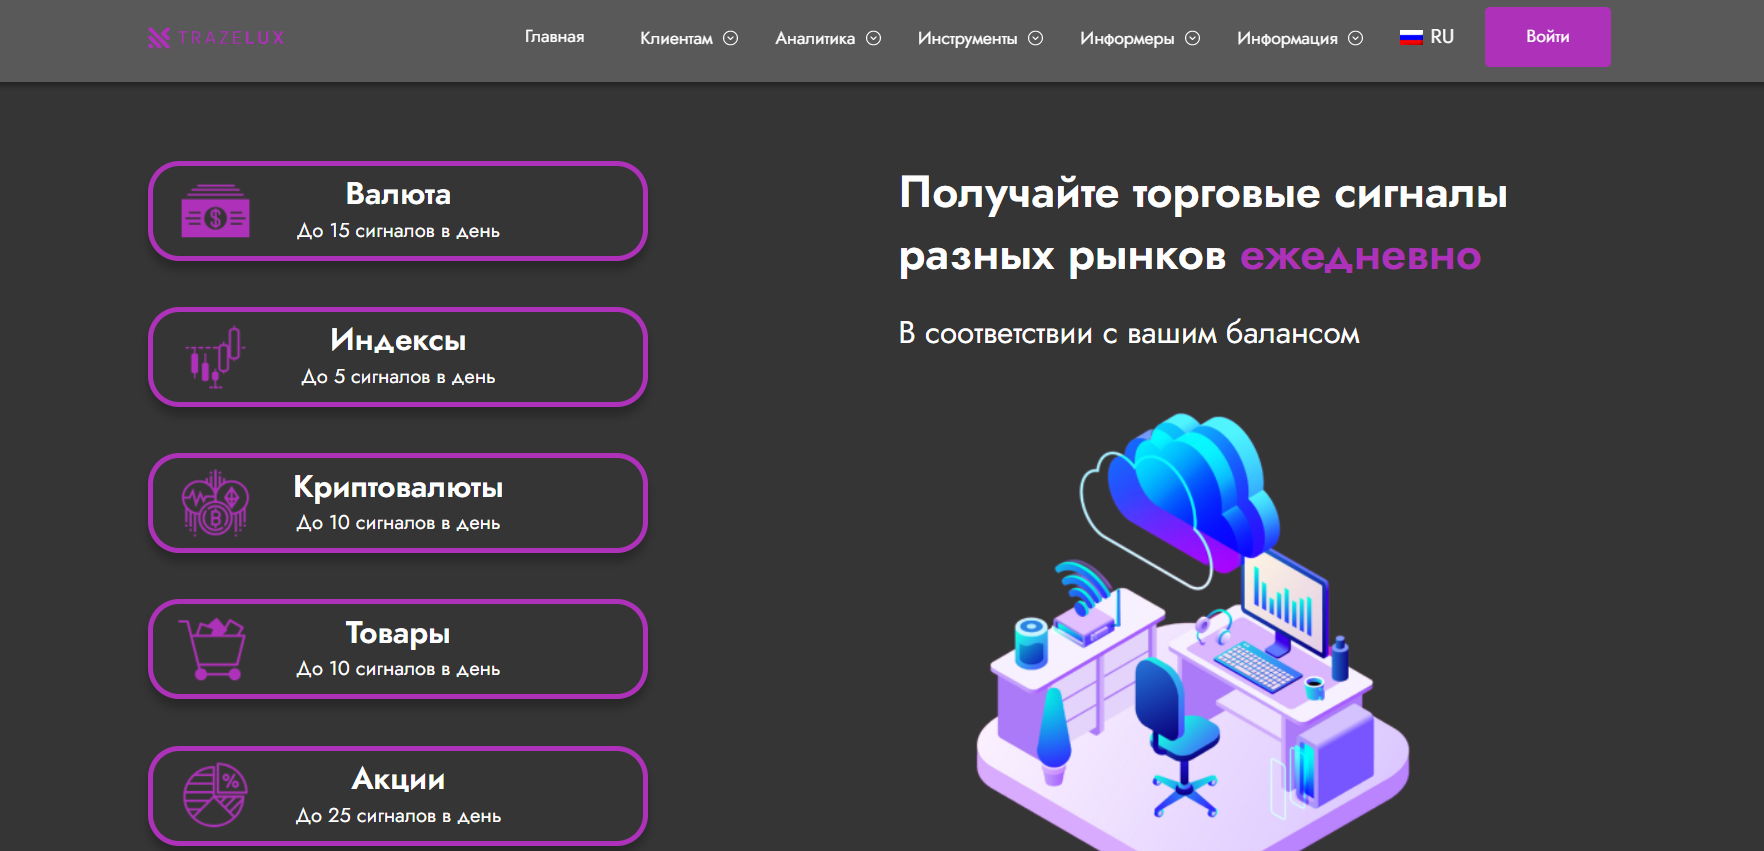
Task: Click the highlighted word ежедневно in the heading
Action: coord(1360,257)
